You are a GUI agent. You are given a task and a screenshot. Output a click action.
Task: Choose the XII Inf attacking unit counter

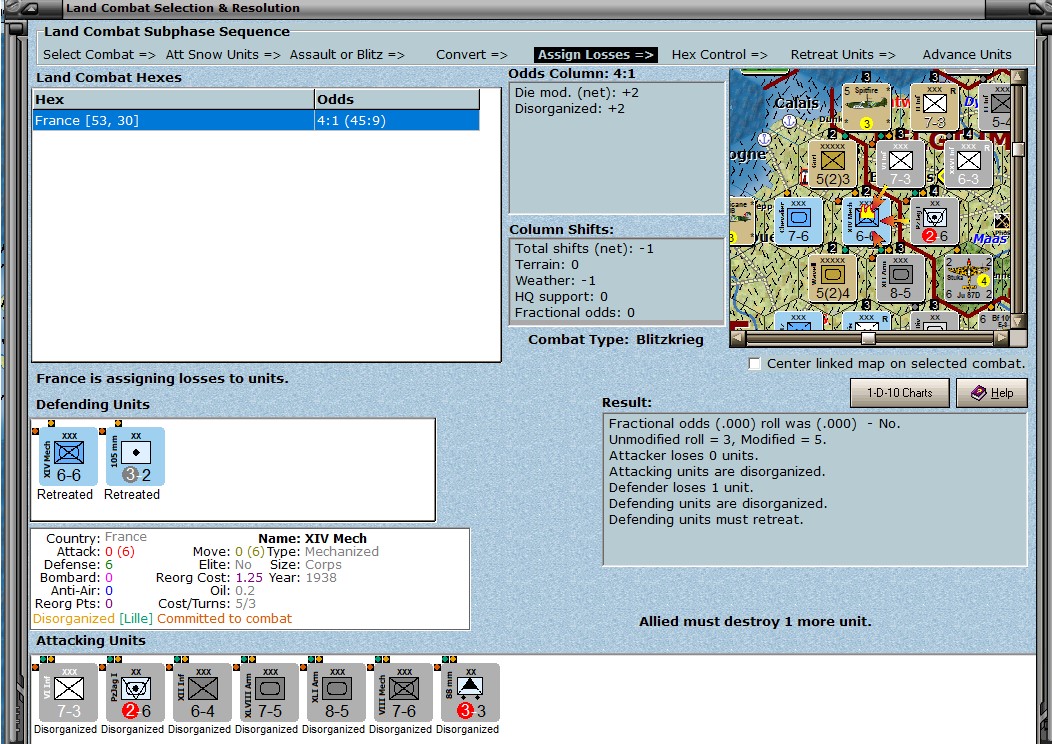coord(203,693)
